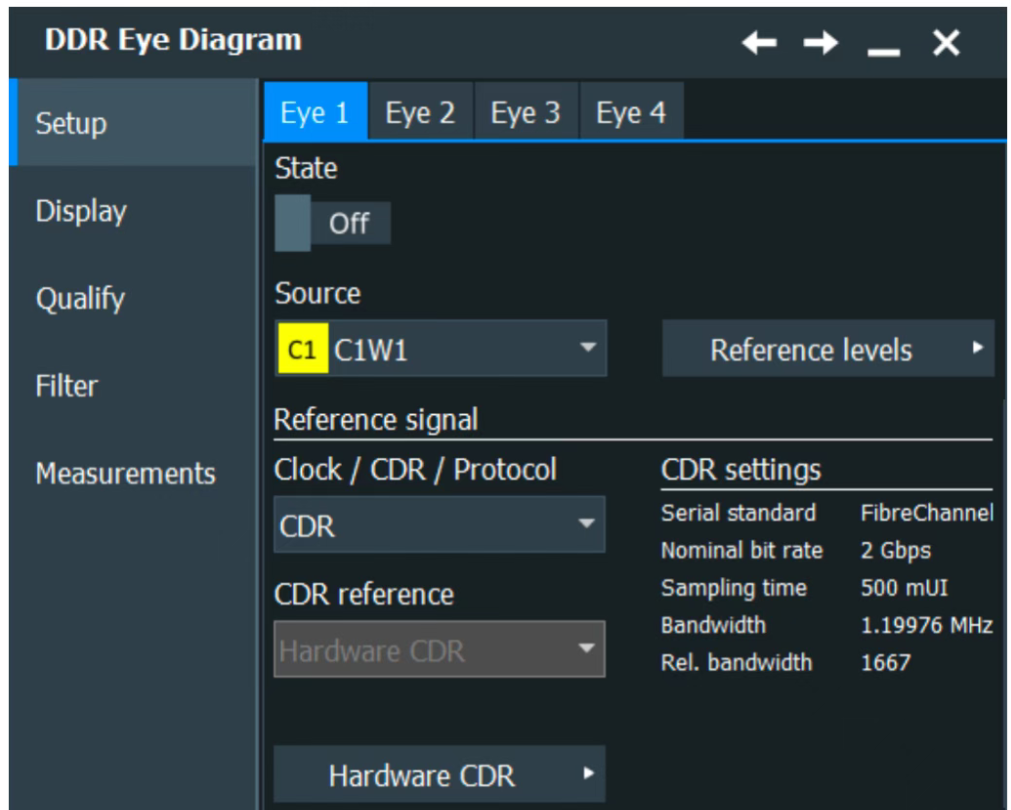Toggle the eye State switch on
Screen dimensions: 1011x810
(x=333, y=223)
